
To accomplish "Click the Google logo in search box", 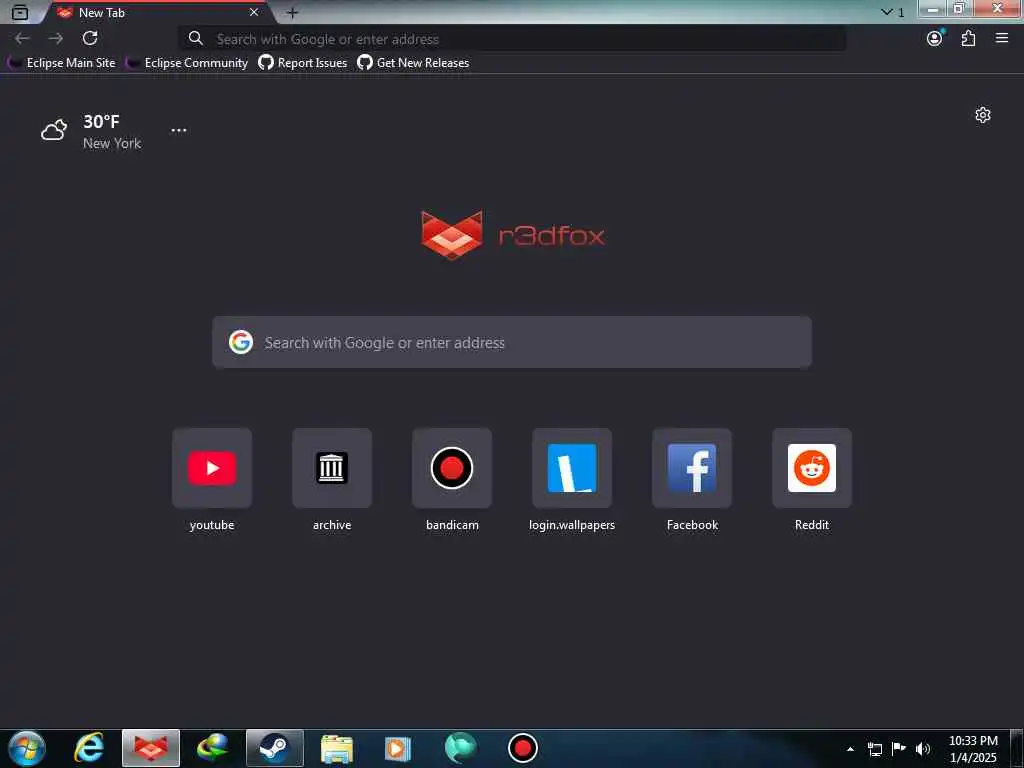I will point(241,342).
